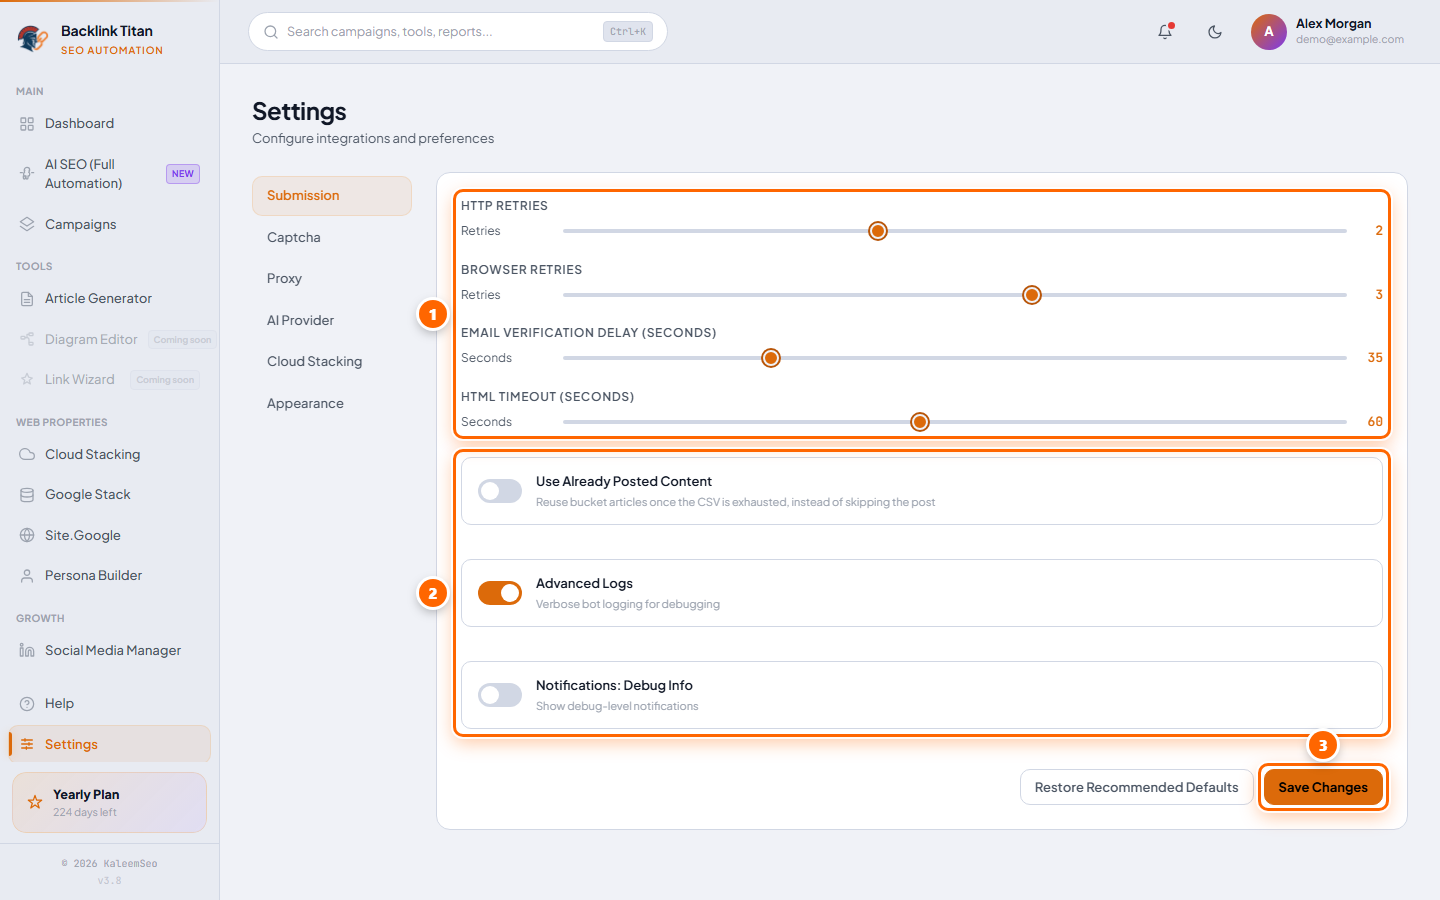Viewport: 1440px width, 900px height.
Task: Click the HTML Timeout slider handle
Action: (920, 422)
